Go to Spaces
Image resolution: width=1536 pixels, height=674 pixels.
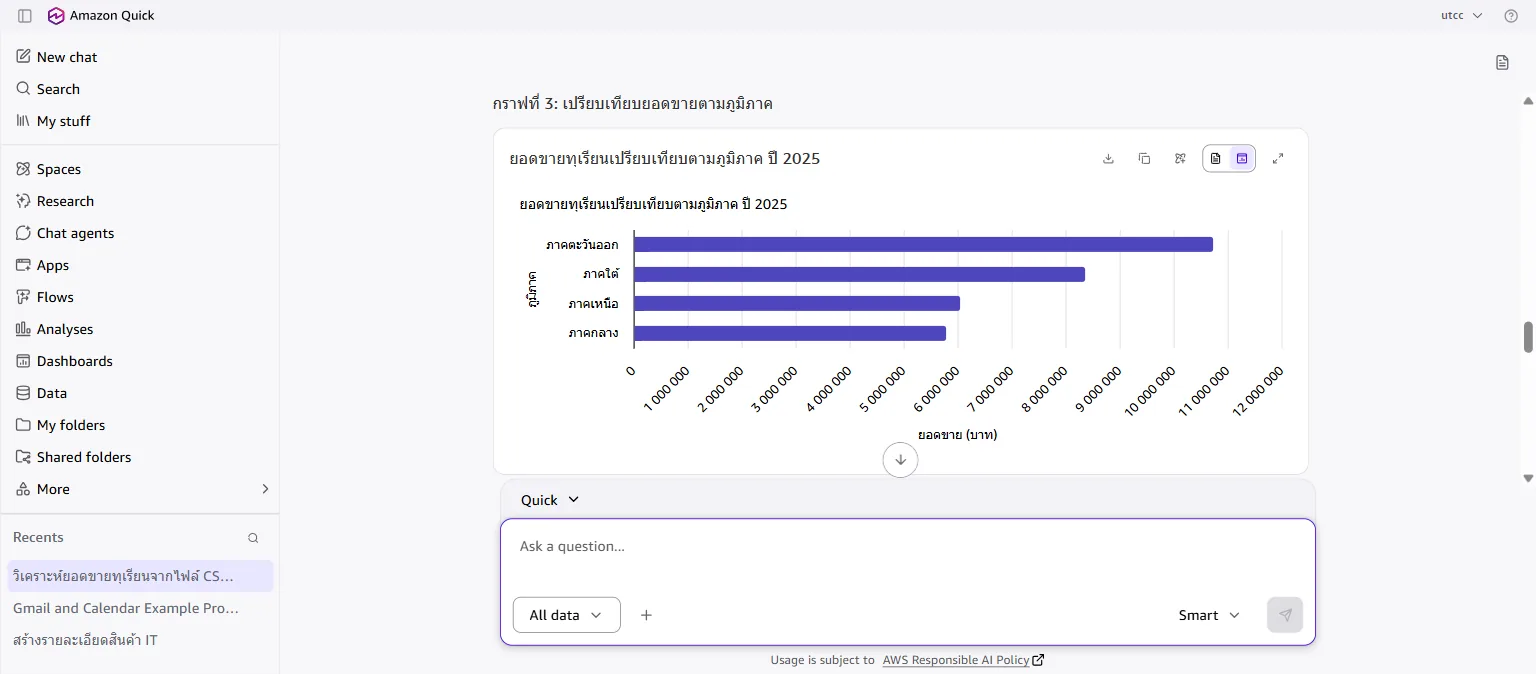pos(139,169)
